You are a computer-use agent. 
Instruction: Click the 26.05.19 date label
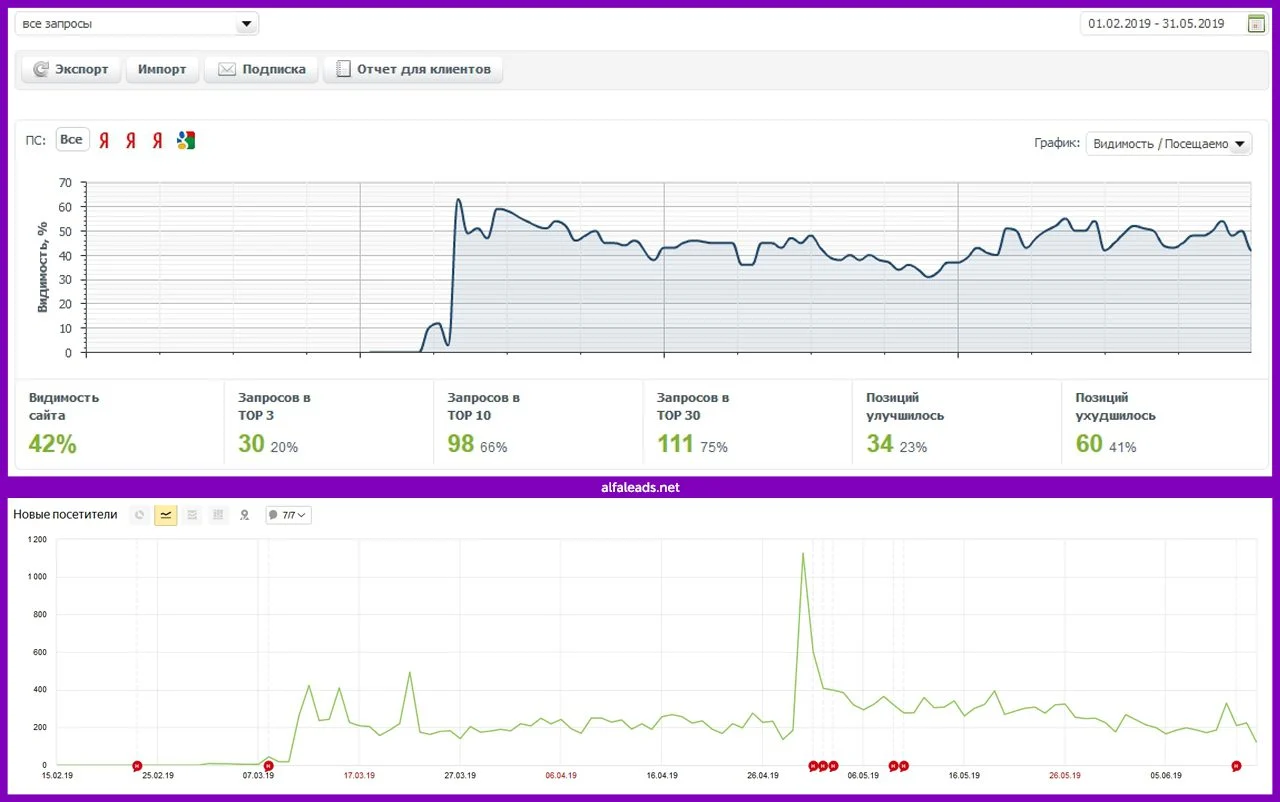pyautogui.click(x=1065, y=775)
